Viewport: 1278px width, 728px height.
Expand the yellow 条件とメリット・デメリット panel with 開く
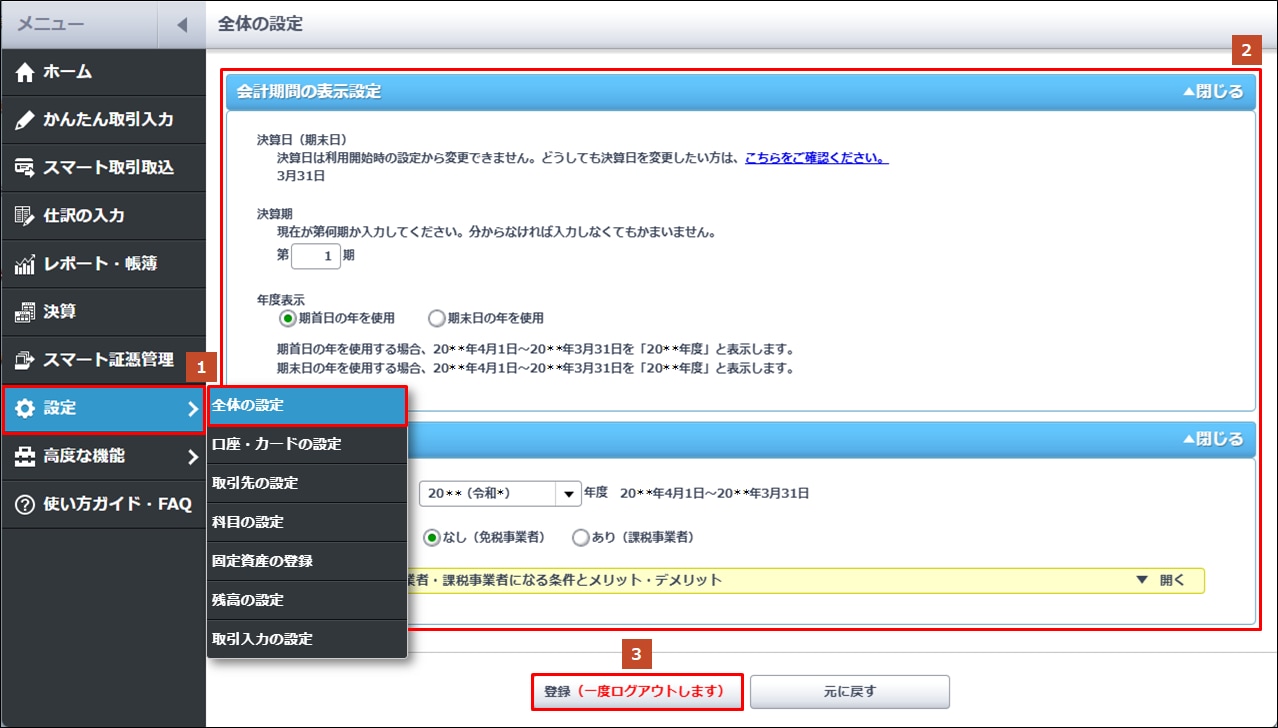tap(1160, 580)
